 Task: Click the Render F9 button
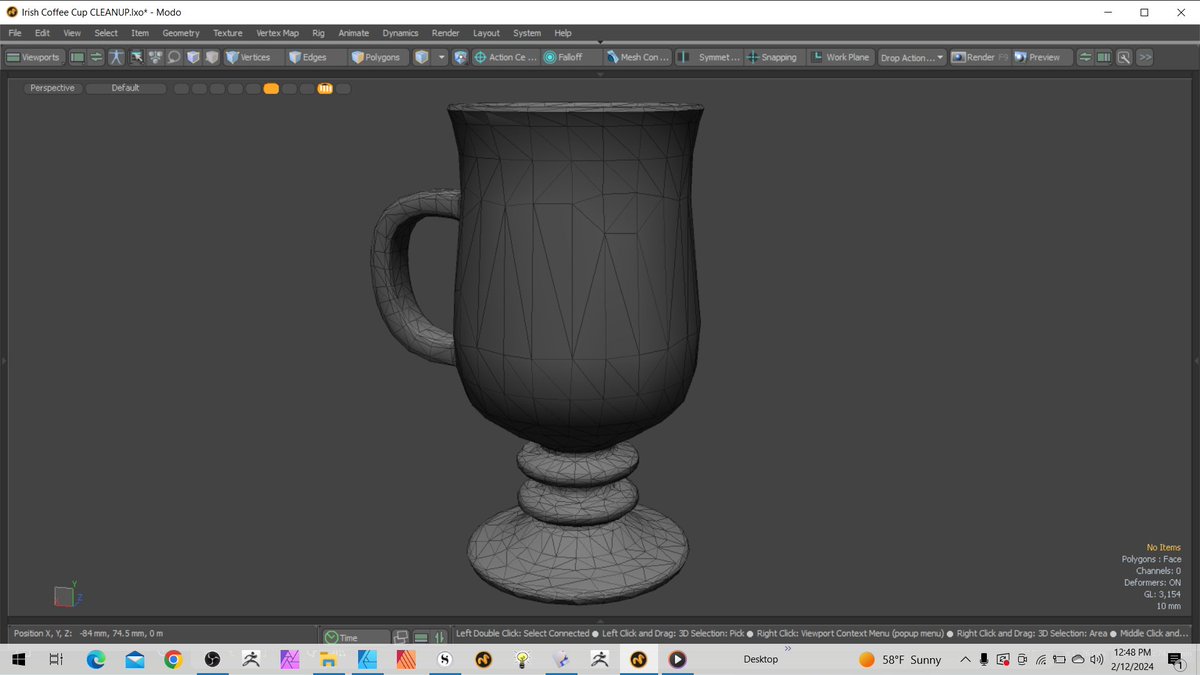979,57
